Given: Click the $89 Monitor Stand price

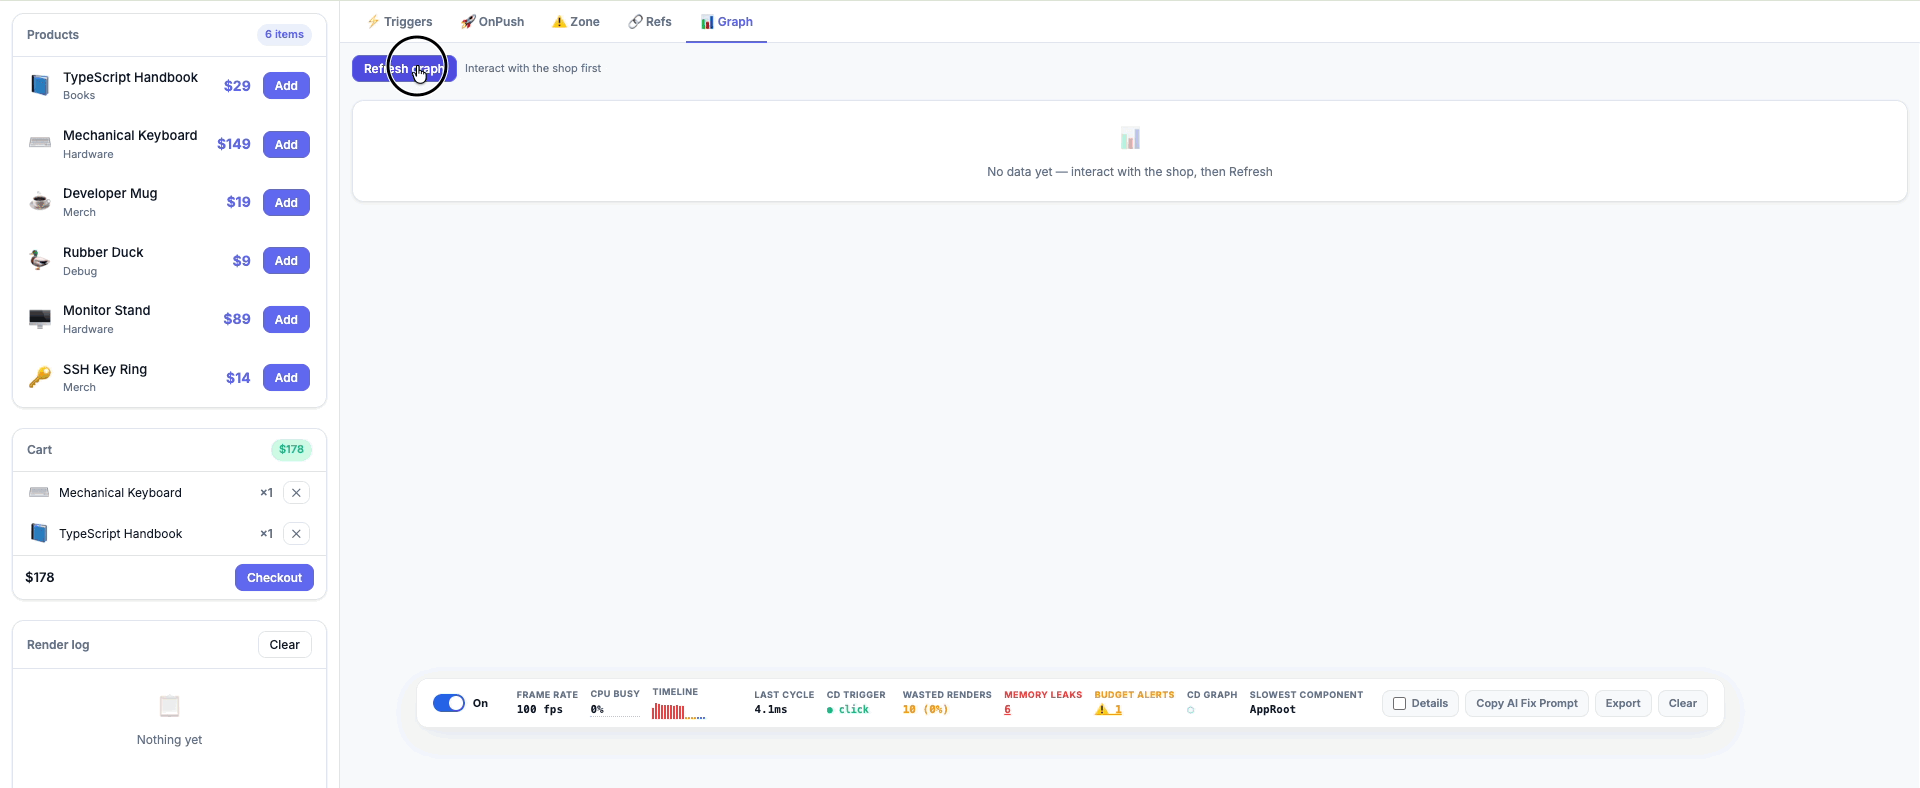Looking at the screenshot, I should 237,319.
